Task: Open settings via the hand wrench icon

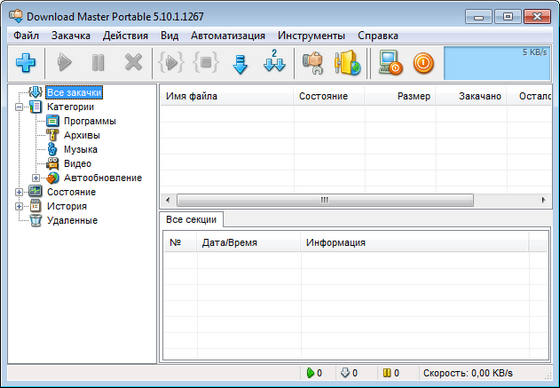Action: pyautogui.click(x=313, y=63)
